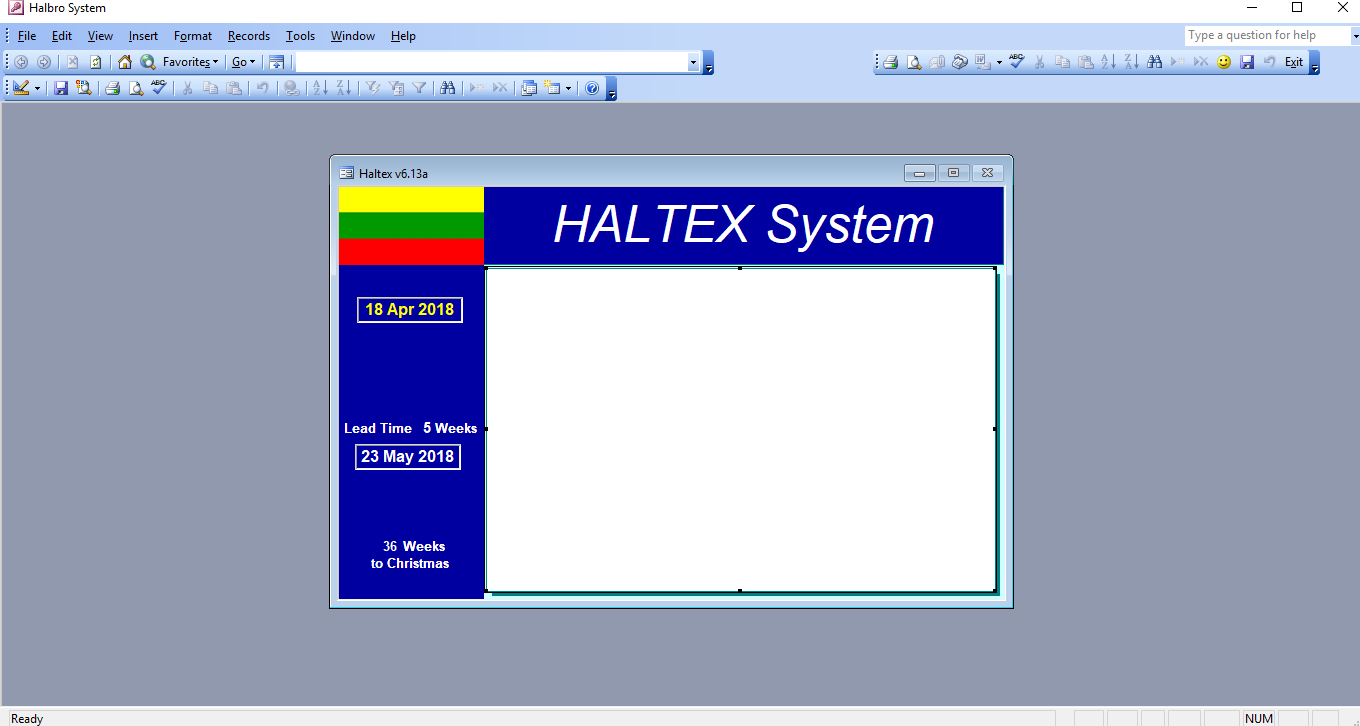Click the Back arrow on the Web toolbar
Viewport: 1360px width, 726px height.
click(x=21, y=62)
